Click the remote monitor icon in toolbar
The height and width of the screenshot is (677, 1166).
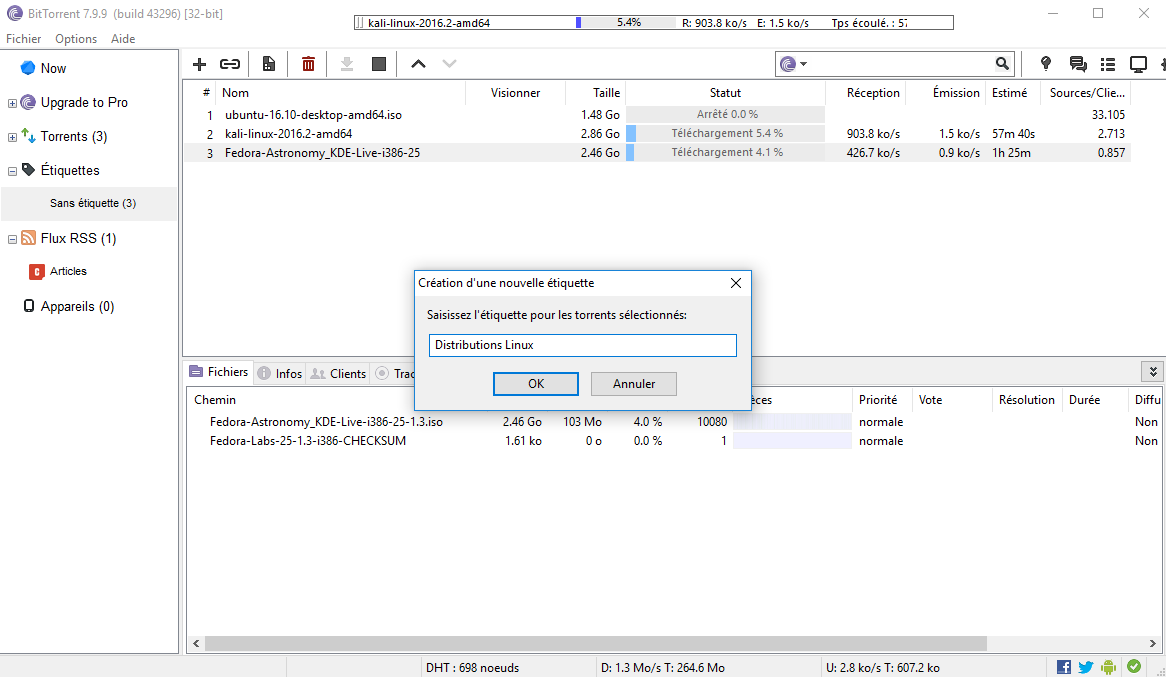pyautogui.click(x=1138, y=65)
